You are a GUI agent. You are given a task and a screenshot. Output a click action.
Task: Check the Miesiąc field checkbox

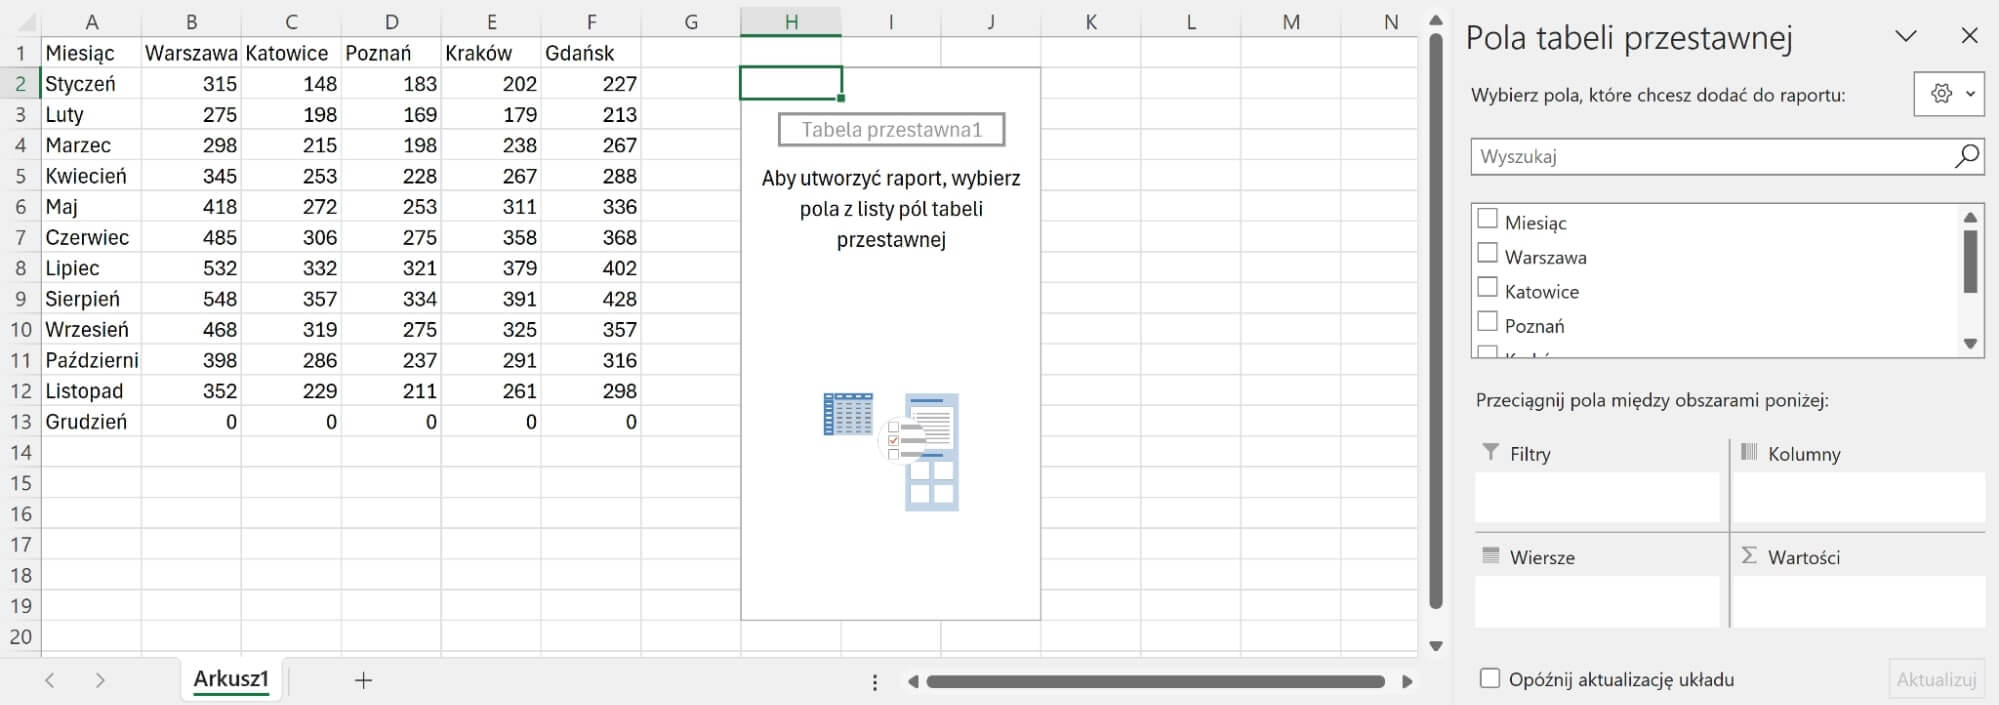[1488, 219]
